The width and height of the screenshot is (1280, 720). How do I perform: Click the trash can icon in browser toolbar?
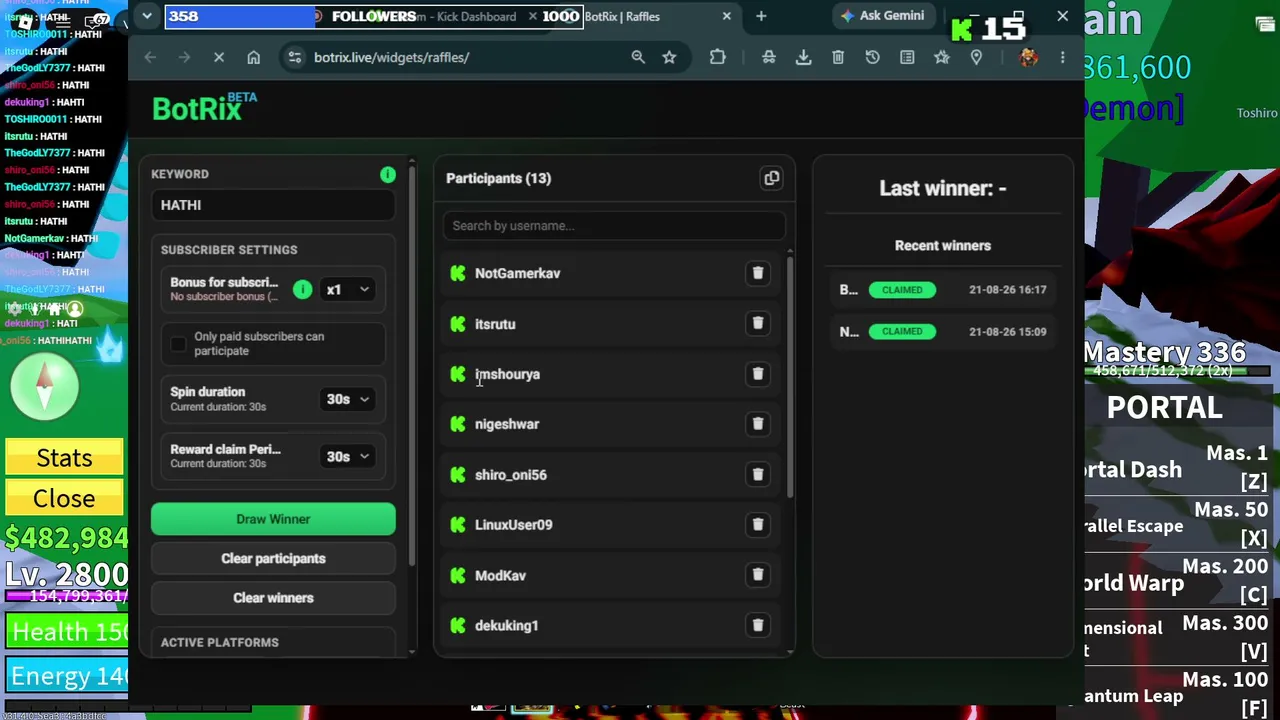click(x=838, y=57)
